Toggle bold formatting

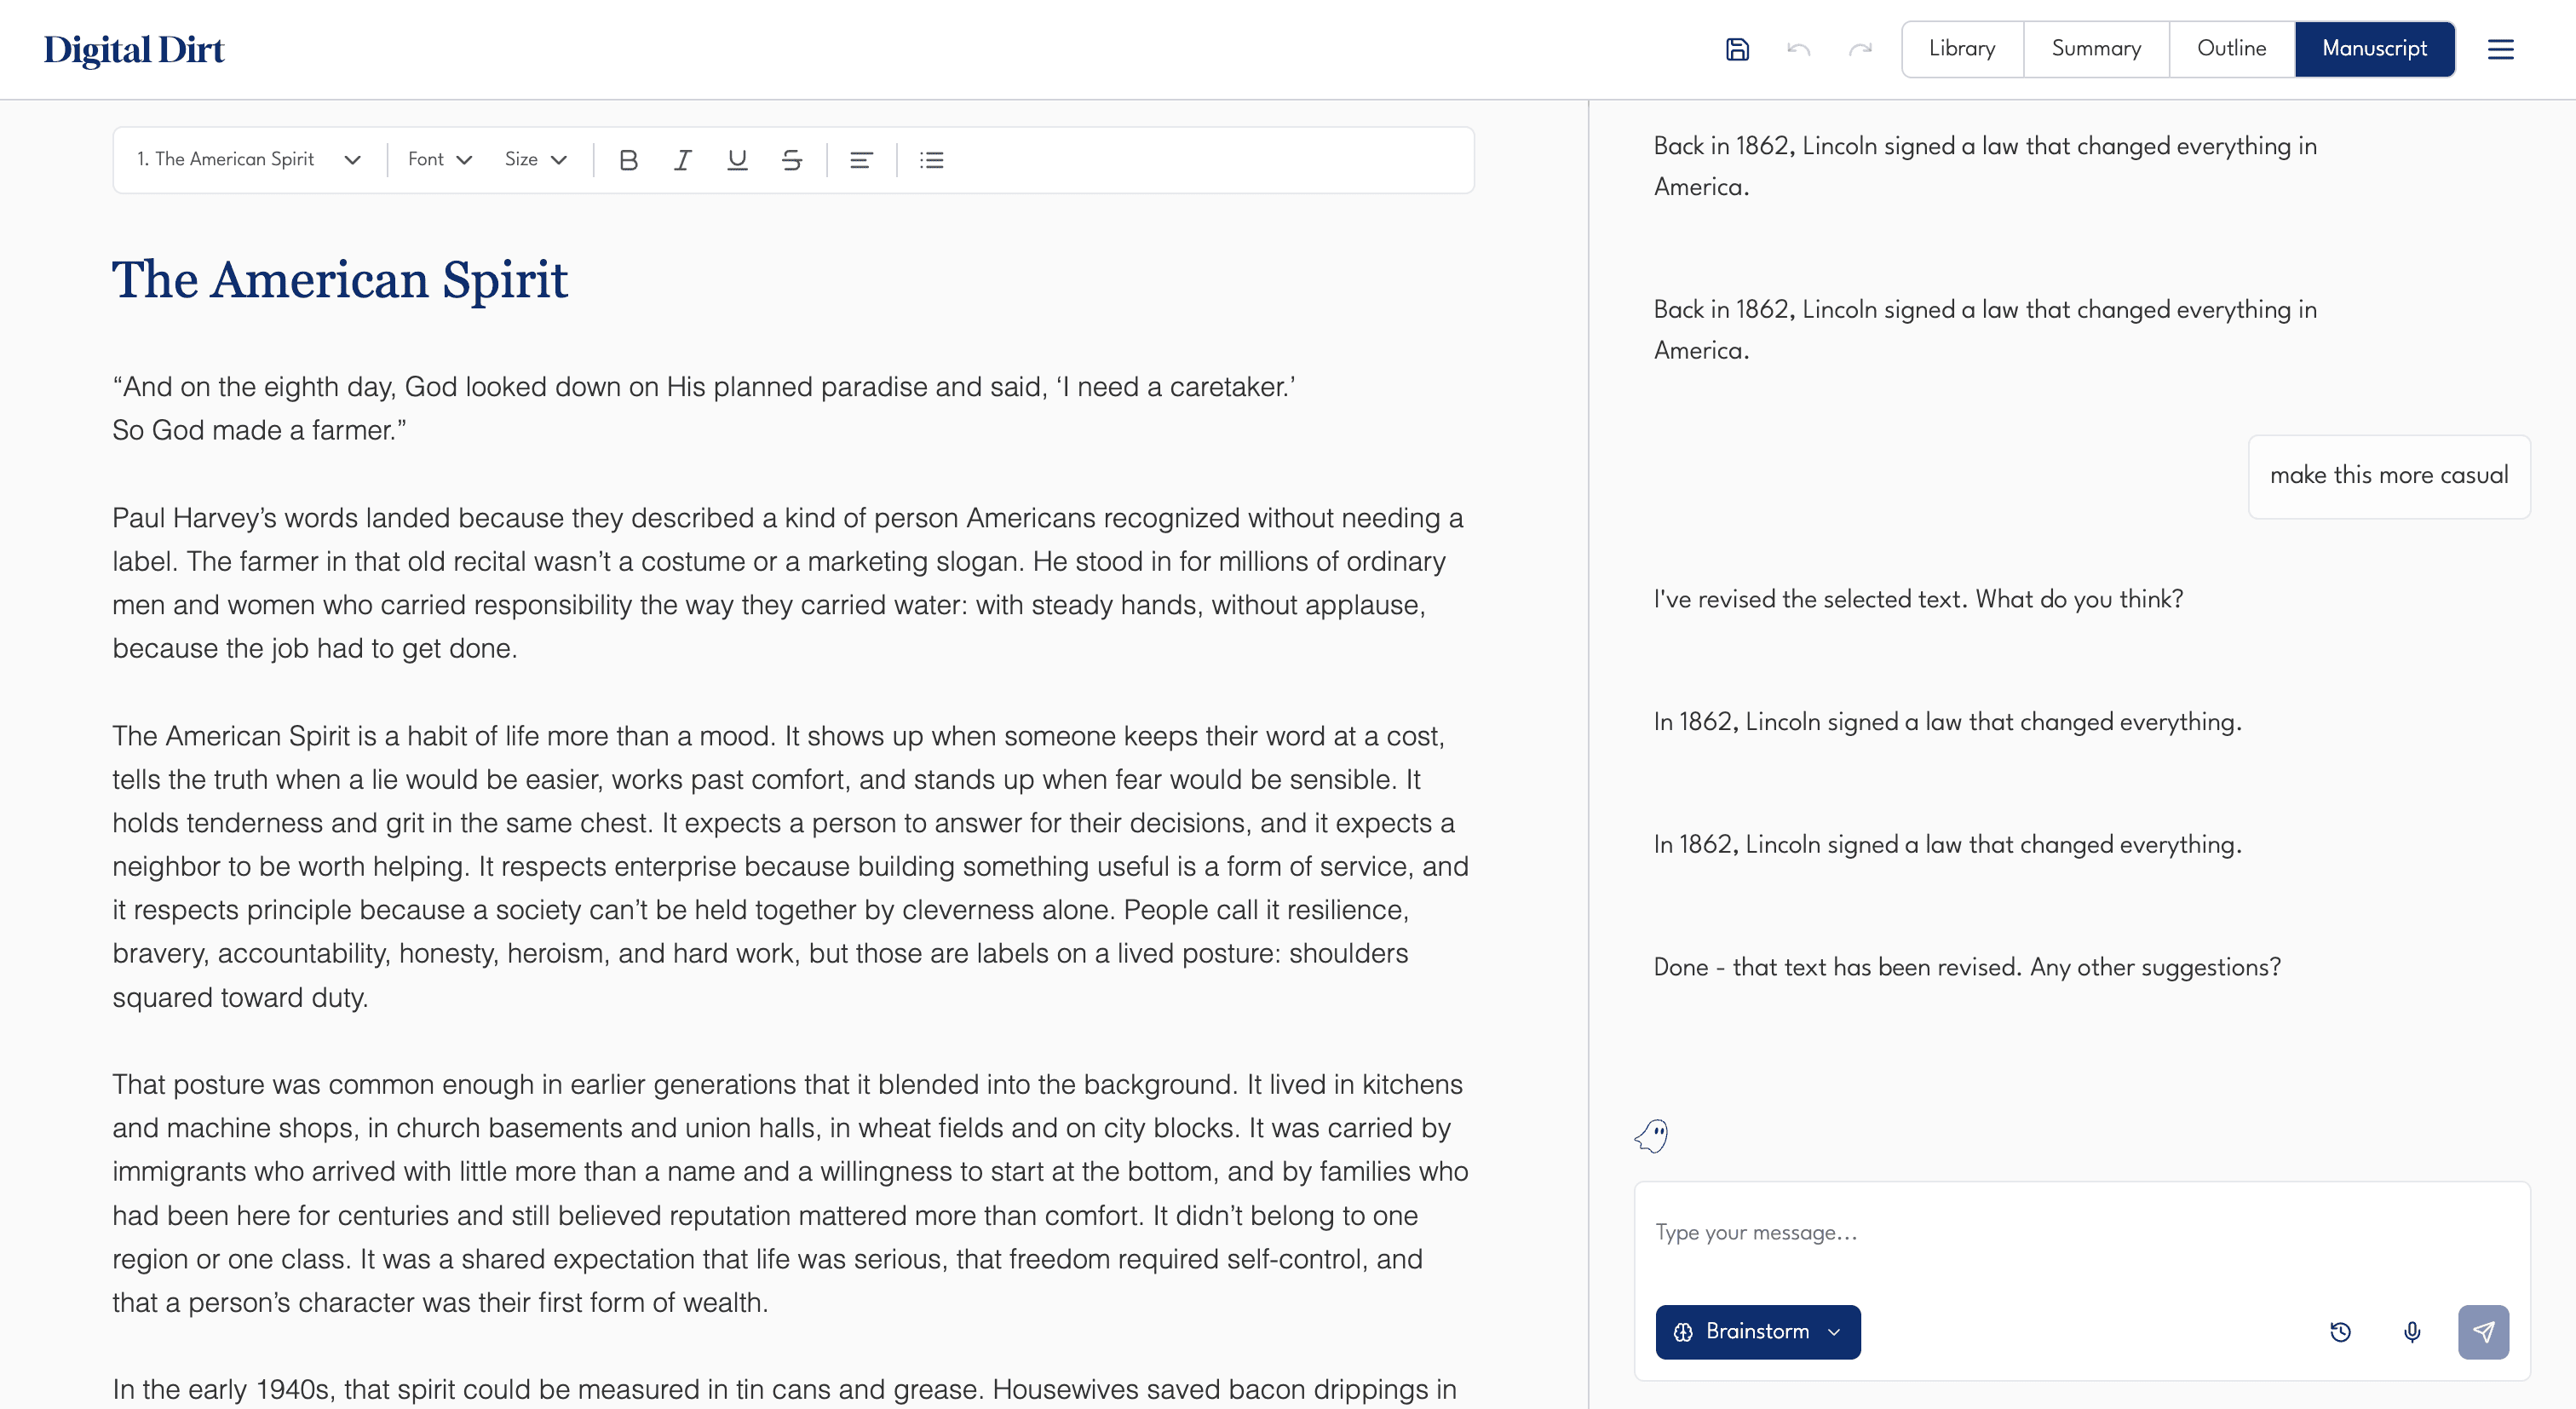point(629,159)
